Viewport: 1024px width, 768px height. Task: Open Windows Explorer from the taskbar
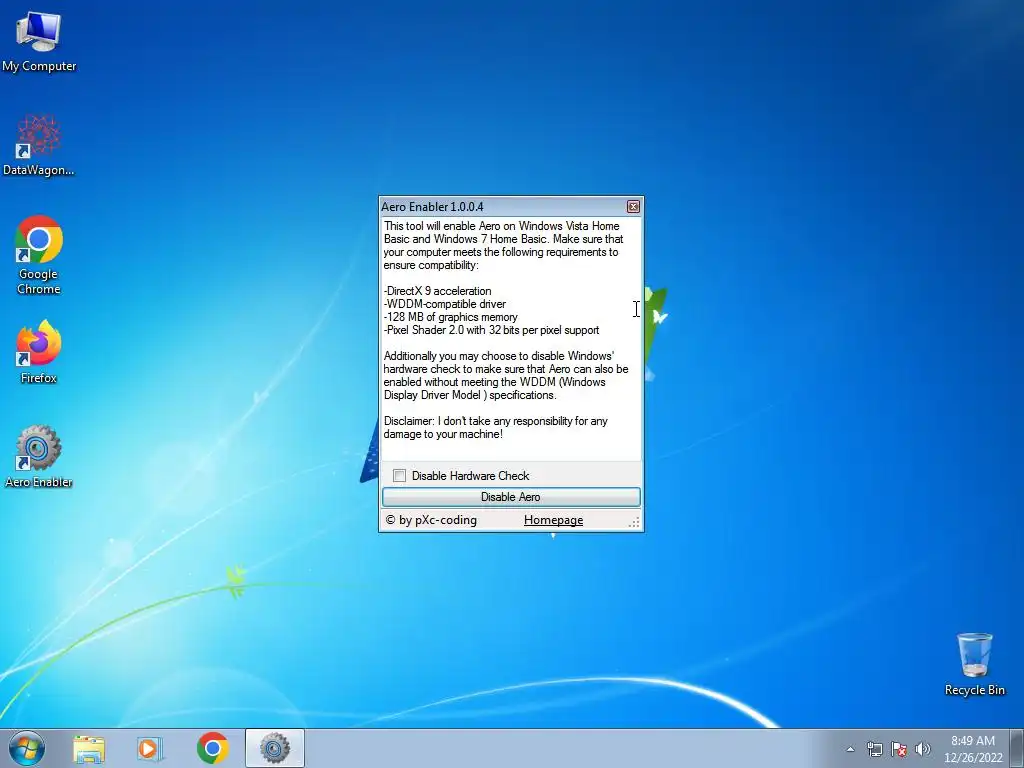pyautogui.click(x=89, y=749)
